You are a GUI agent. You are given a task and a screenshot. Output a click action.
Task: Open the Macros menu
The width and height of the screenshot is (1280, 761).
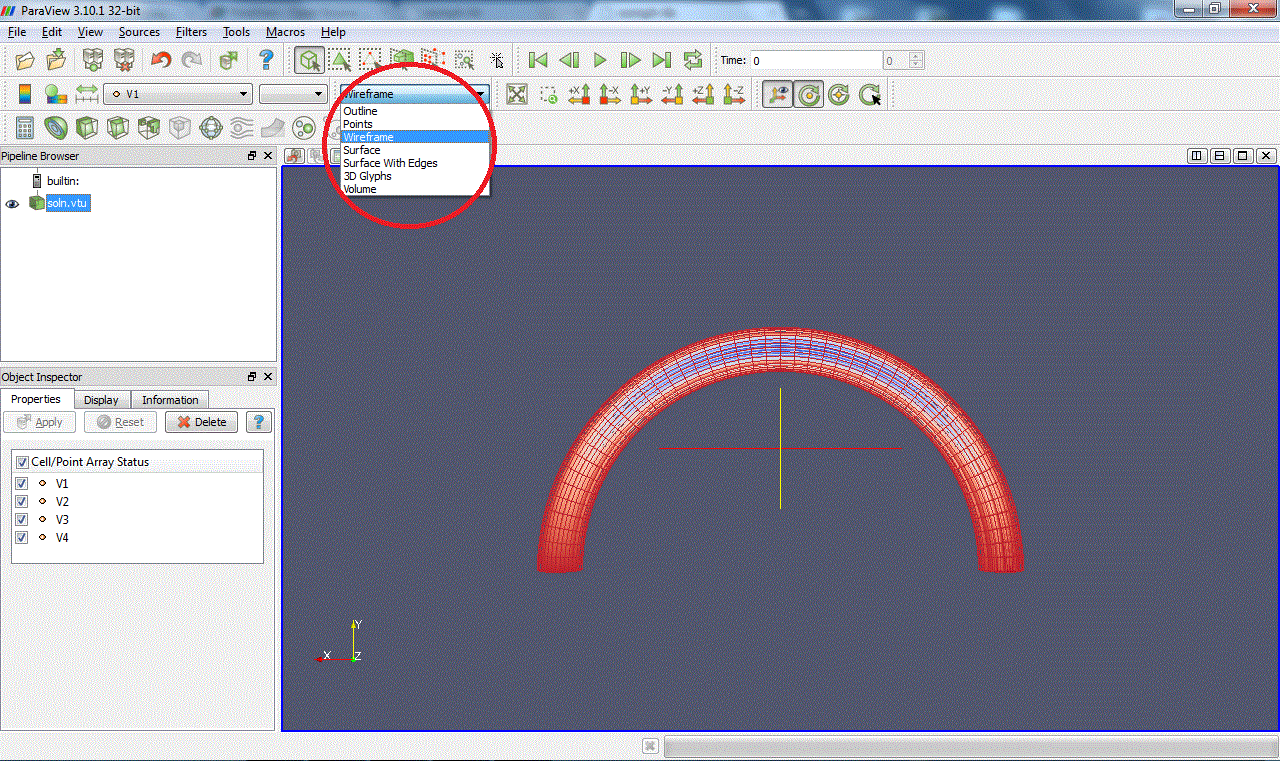(285, 32)
